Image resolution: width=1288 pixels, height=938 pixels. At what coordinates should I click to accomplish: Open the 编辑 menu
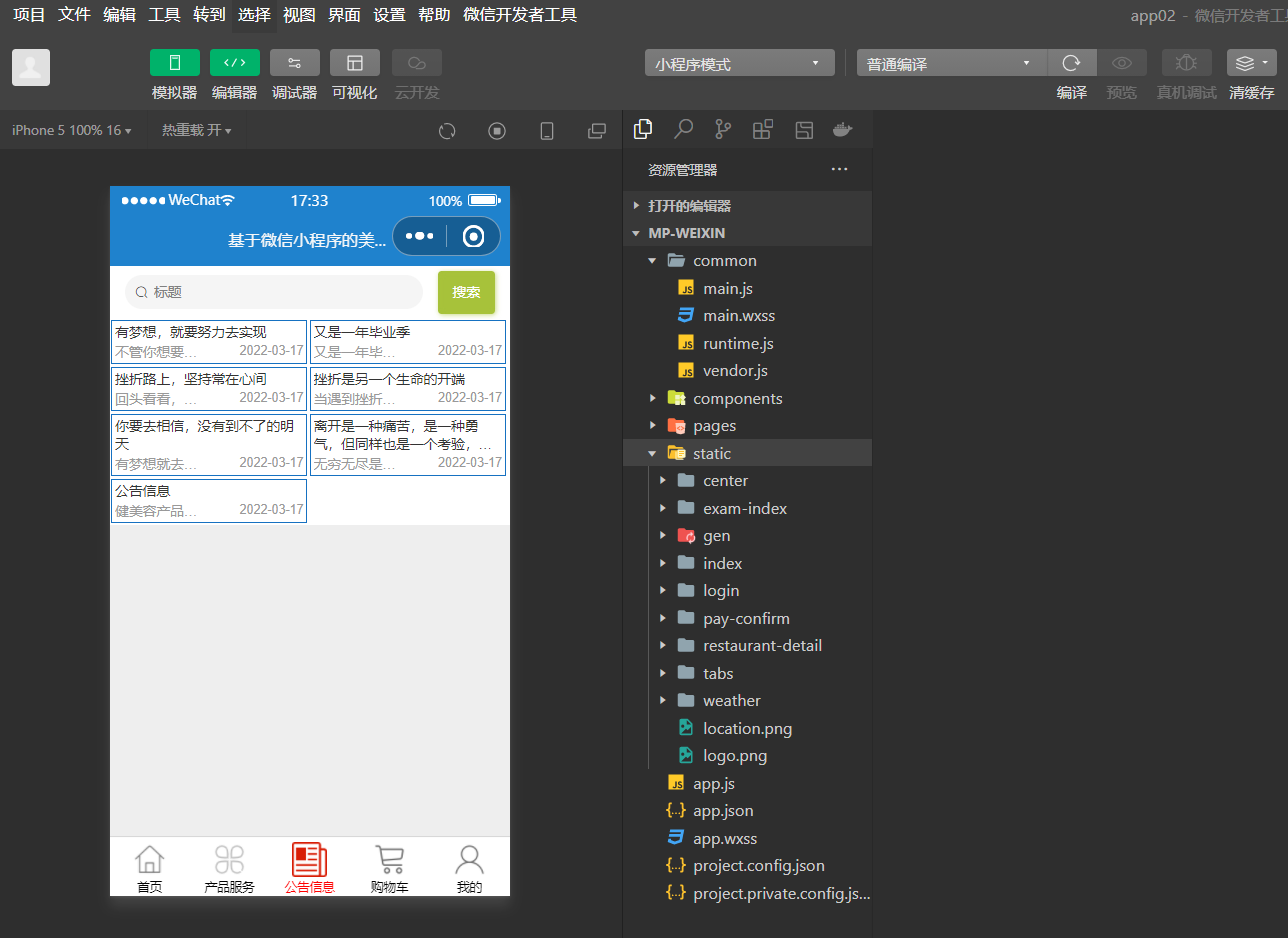click(119, 15)
